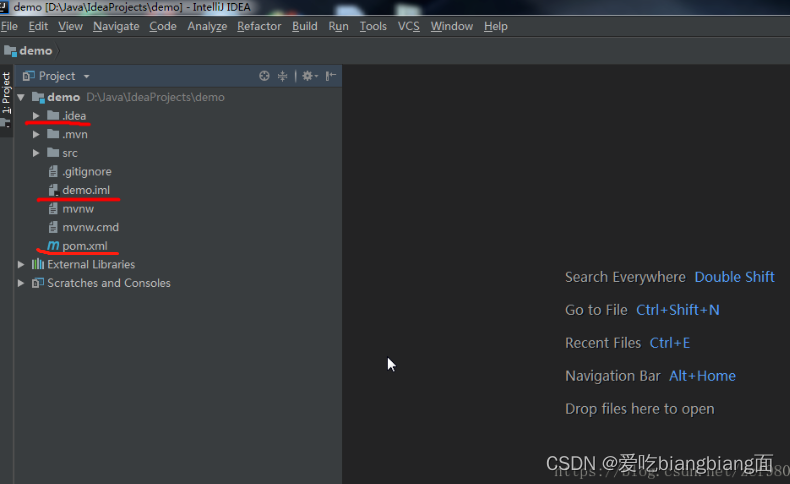Open the Build menu
This screenshot has height=484, width=790.
(305, 26)
